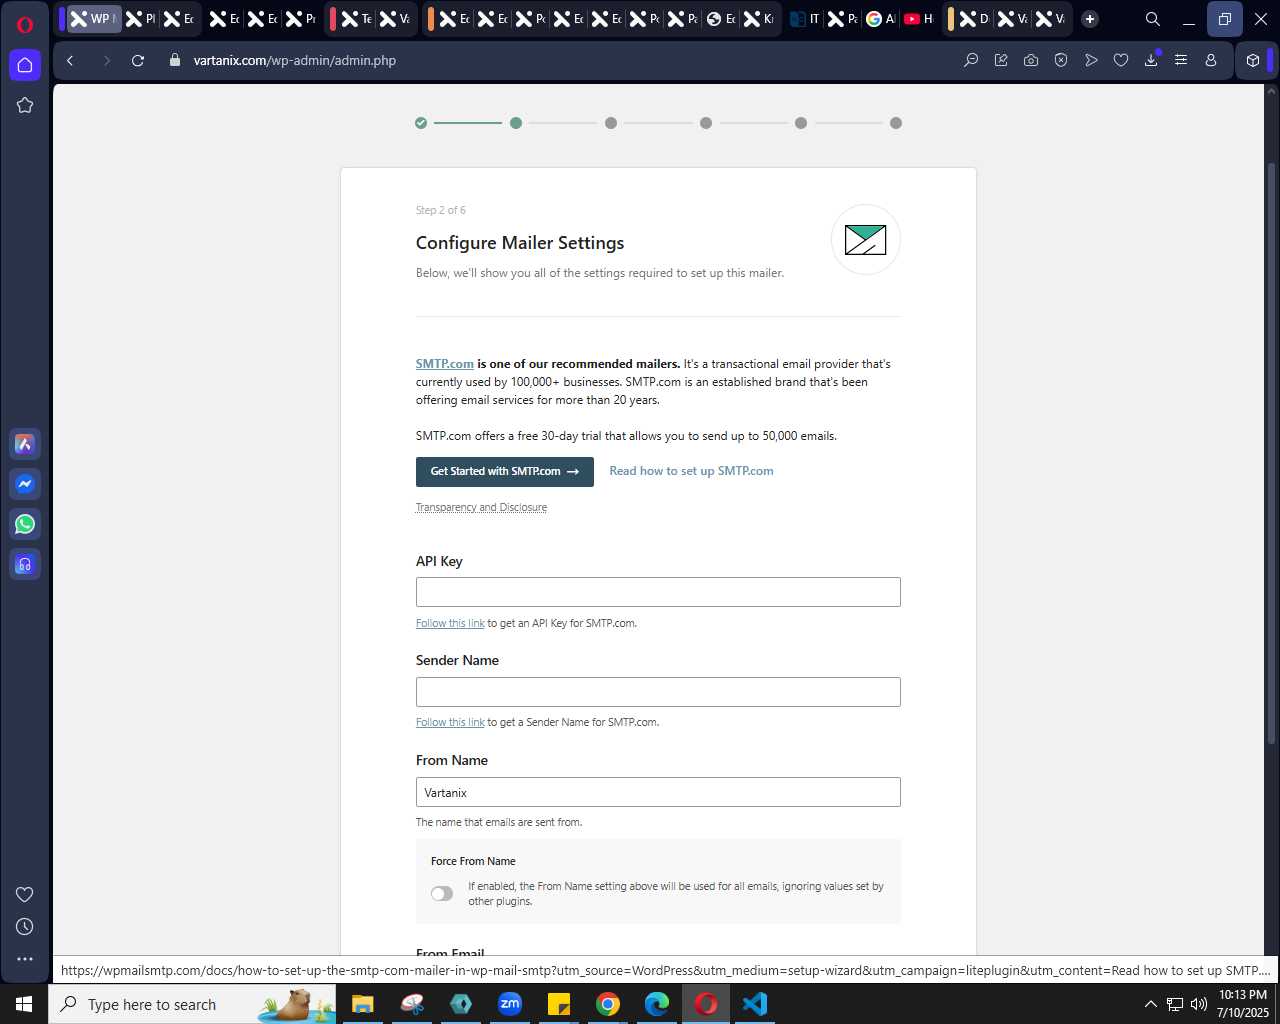Open File Explorer from taskbar
Image resolution: width=1280 pixels, height=1024 pixels.
(362, 1004)
